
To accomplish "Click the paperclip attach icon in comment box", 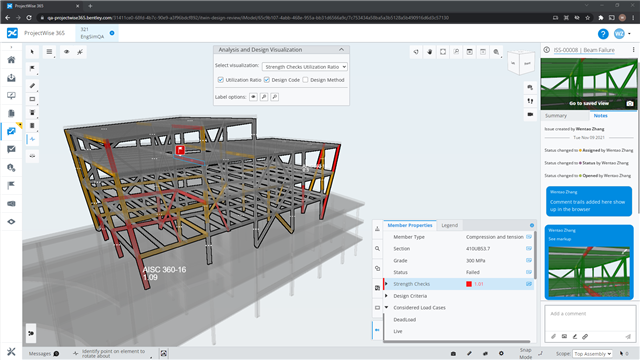I will pyautogui.click(x=553, y=337).
